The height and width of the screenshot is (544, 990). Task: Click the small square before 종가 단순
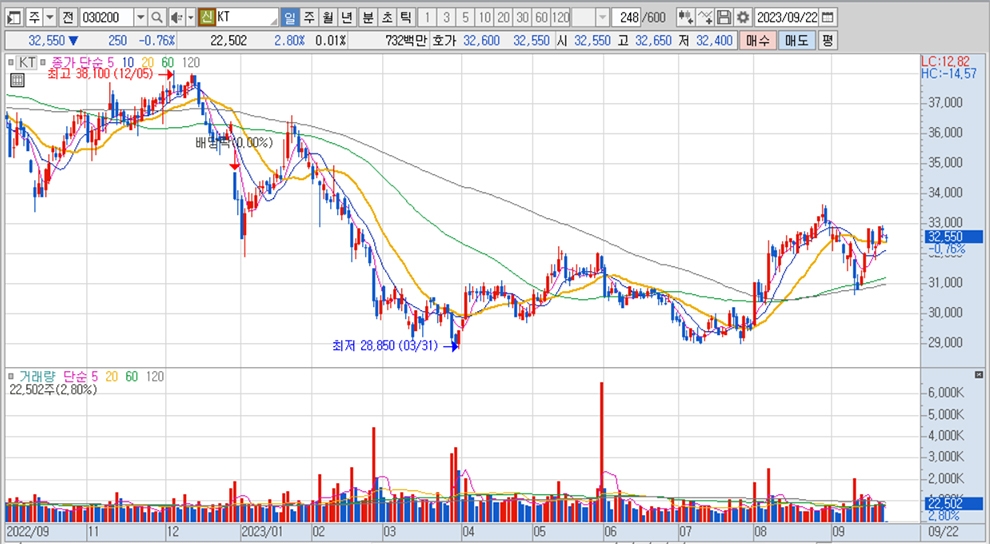[44, 62]
